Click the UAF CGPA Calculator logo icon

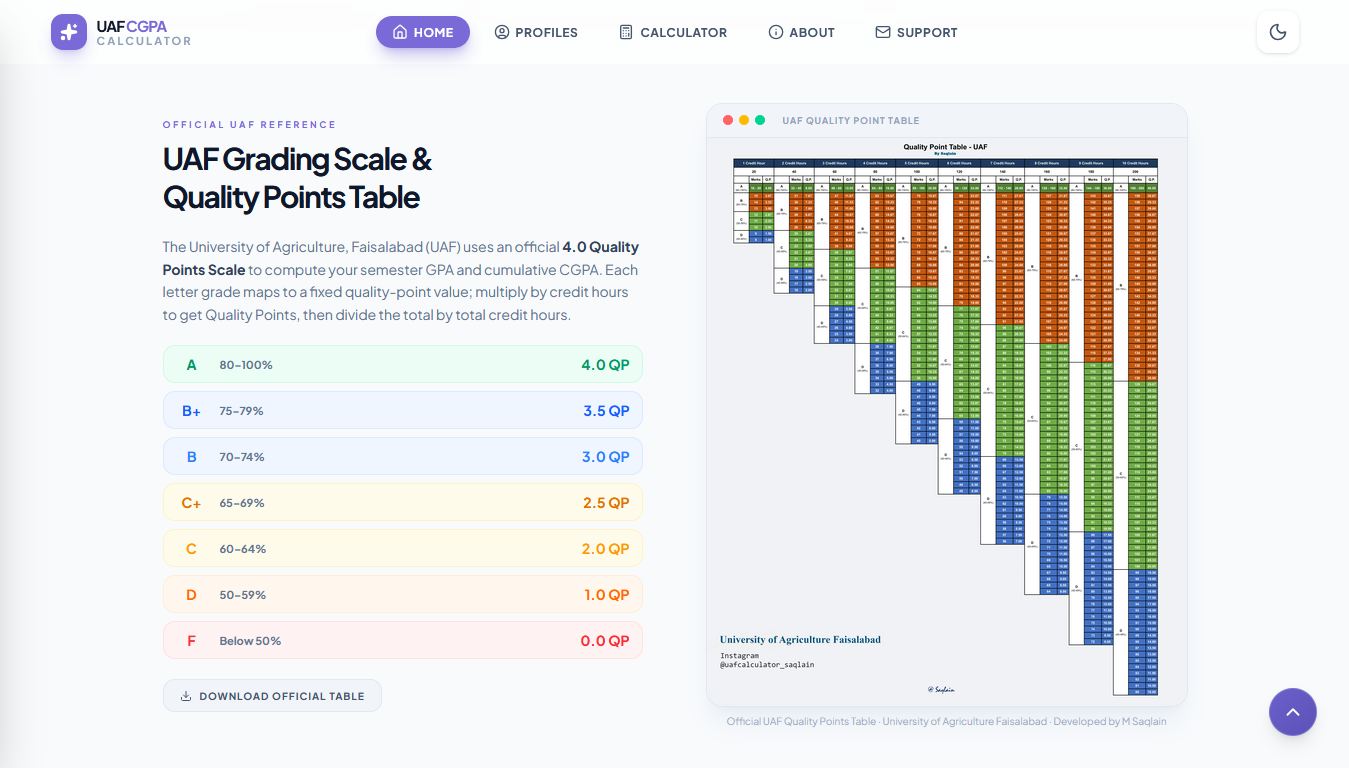pyautogui.click(x=69, y=32)
